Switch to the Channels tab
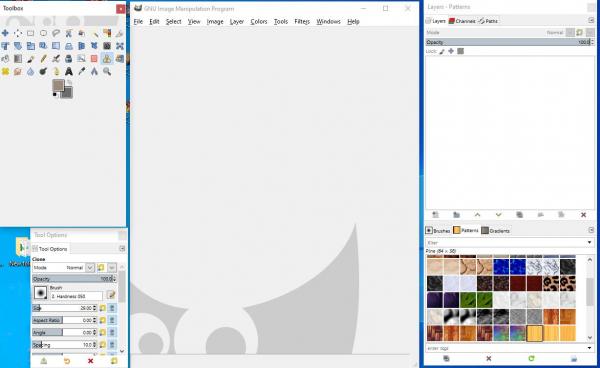600x368 pixels. pos(462,21)
